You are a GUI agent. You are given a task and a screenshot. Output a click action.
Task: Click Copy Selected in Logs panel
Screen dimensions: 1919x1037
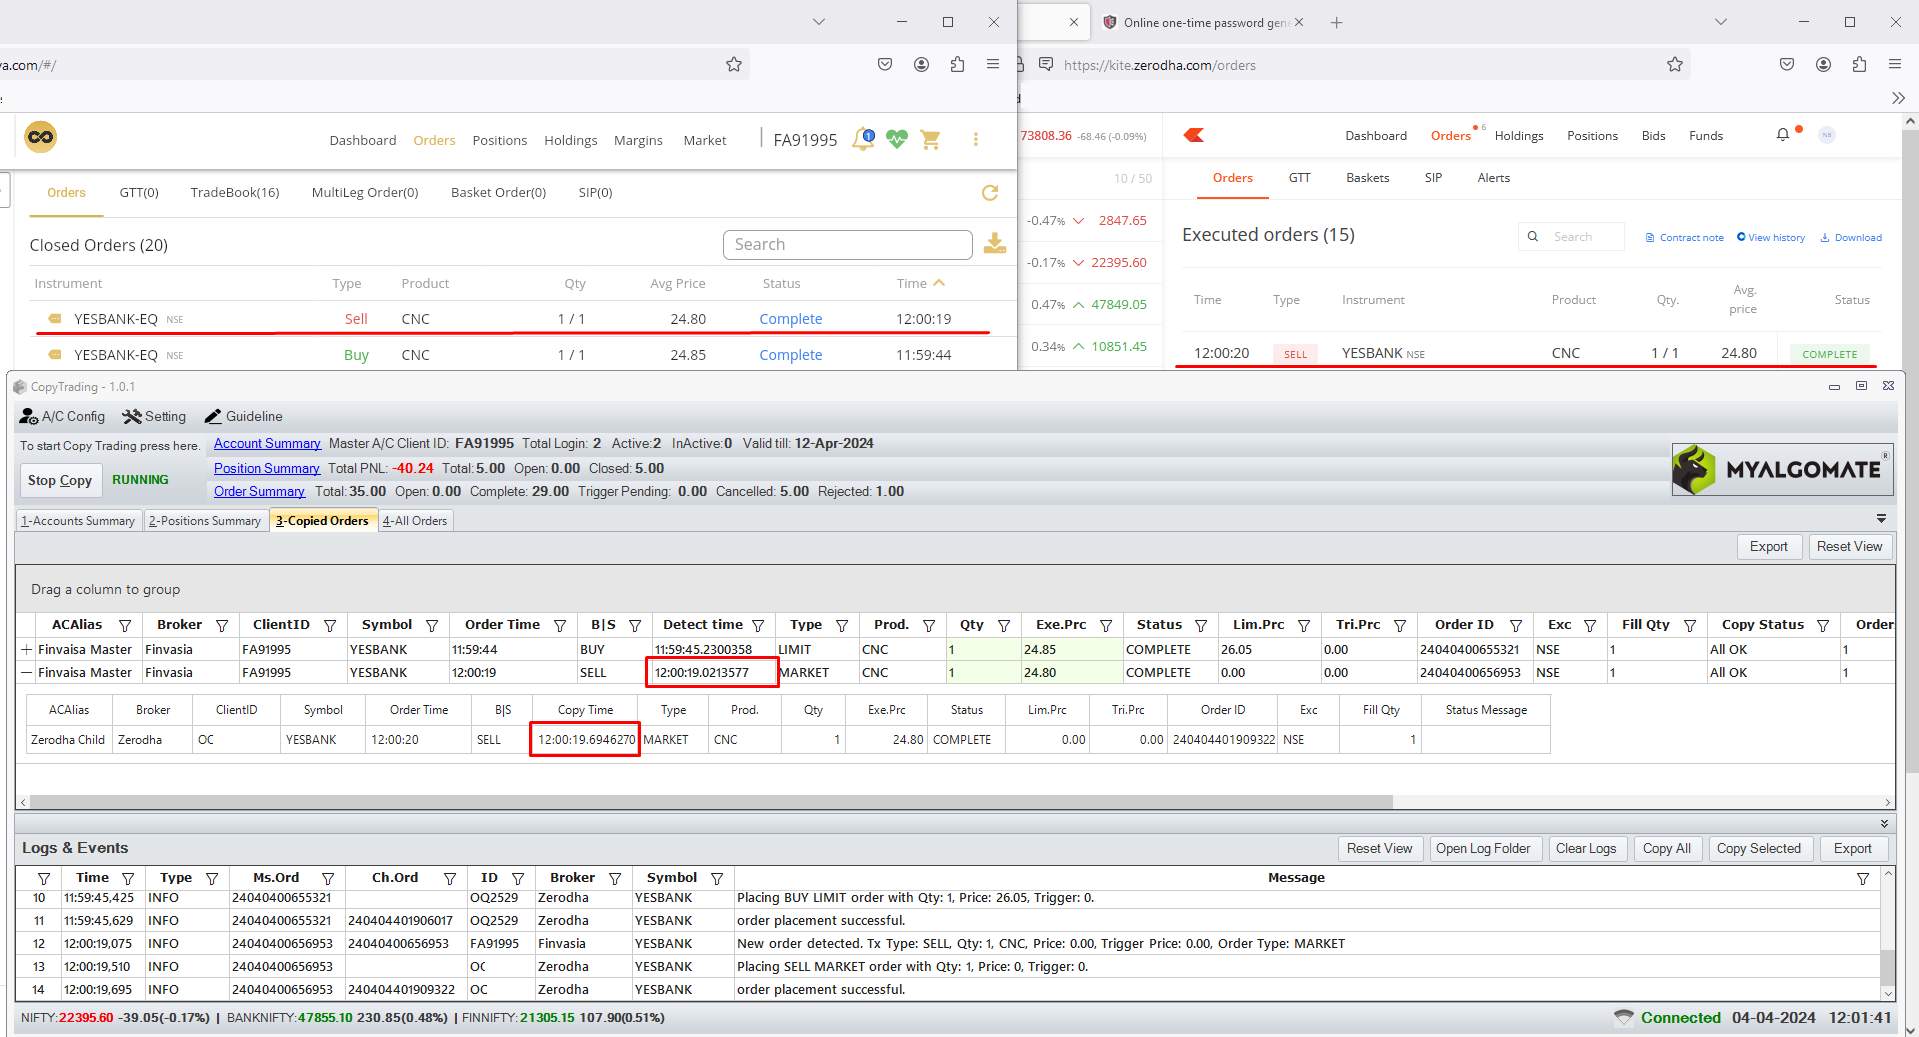[1759, 848]
